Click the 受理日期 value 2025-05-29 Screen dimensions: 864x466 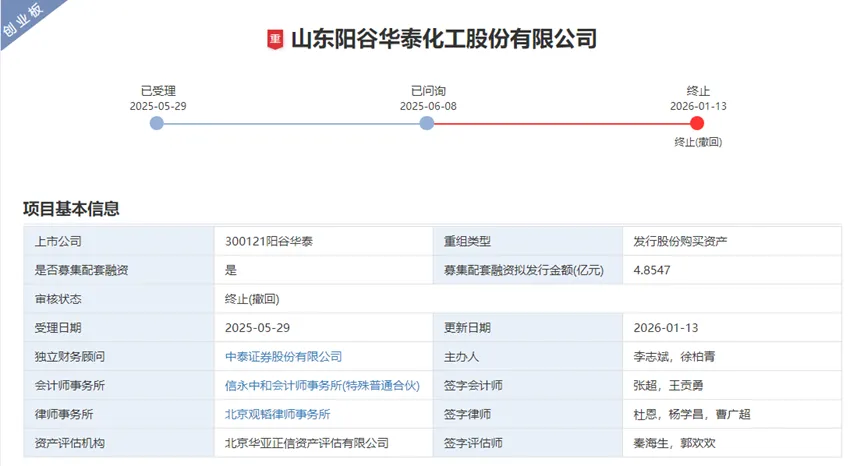(257, 328)
